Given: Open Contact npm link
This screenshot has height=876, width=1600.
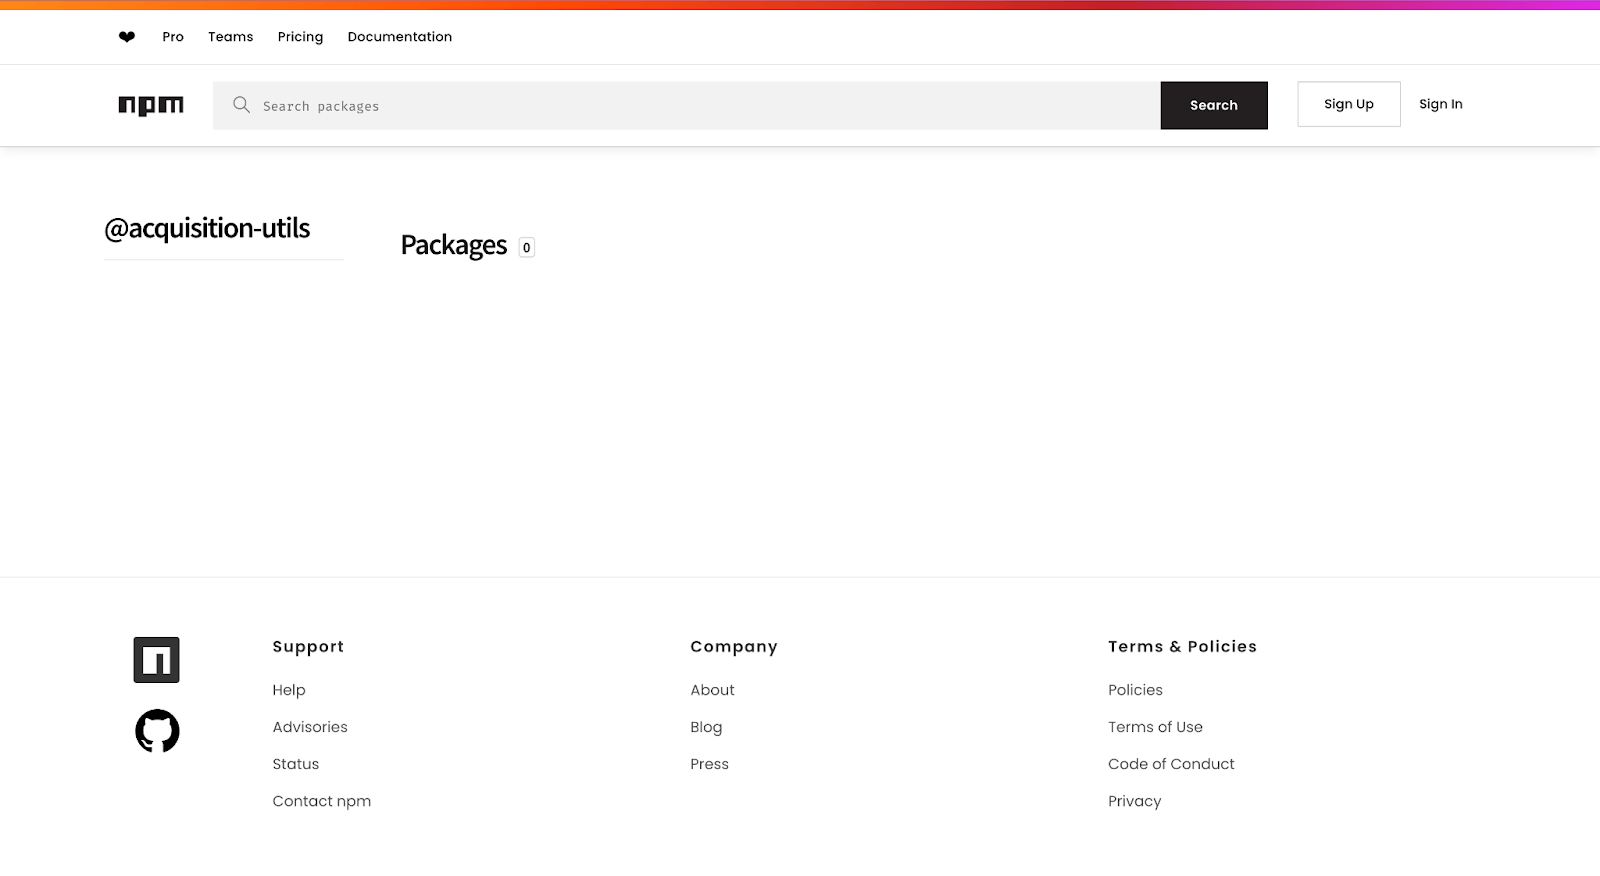Looking at the screenshot, I should coord(321,801).
